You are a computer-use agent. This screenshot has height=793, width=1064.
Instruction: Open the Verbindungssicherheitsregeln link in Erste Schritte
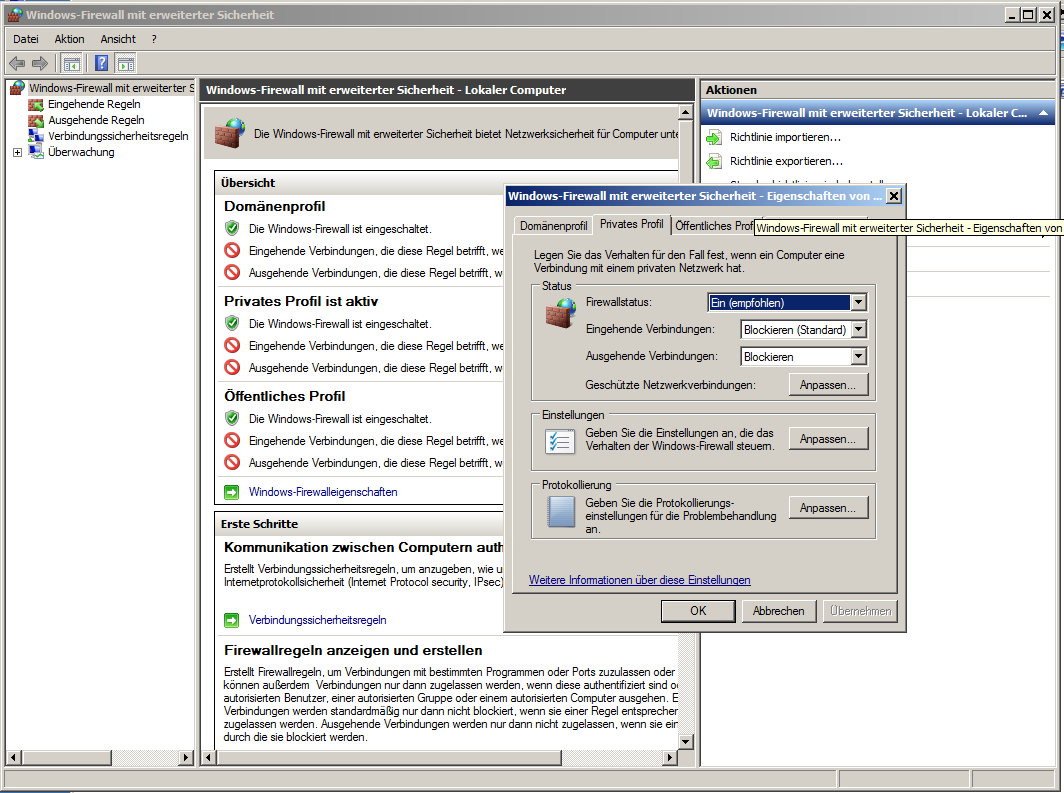tap(318, 620)
